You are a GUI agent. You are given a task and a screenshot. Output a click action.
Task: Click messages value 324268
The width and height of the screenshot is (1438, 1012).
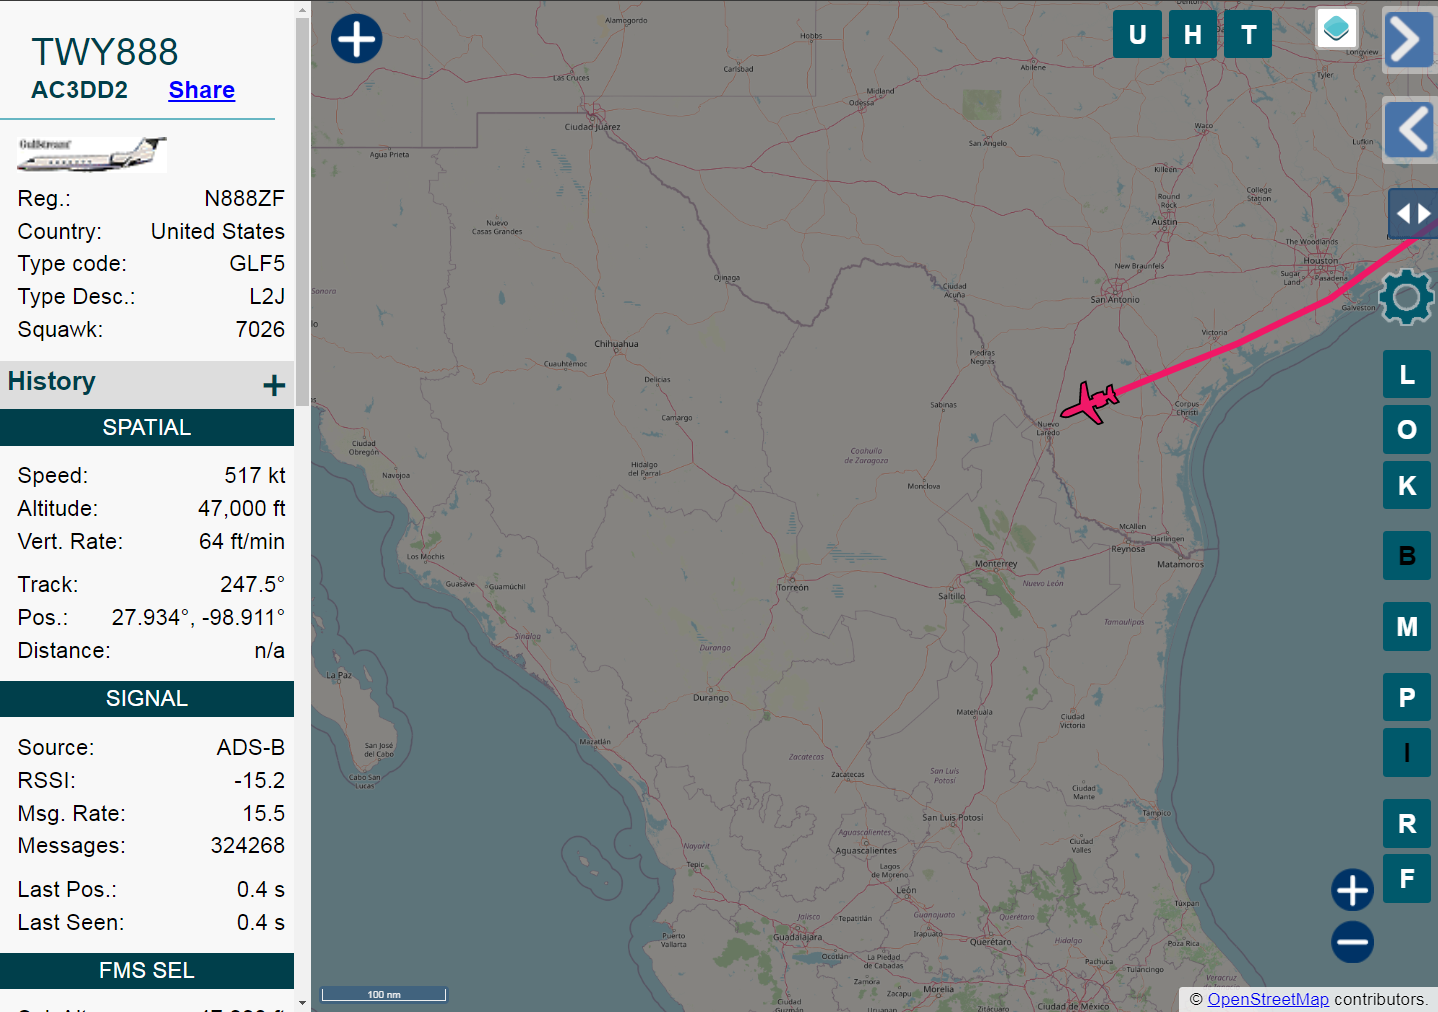click(248, 846)
